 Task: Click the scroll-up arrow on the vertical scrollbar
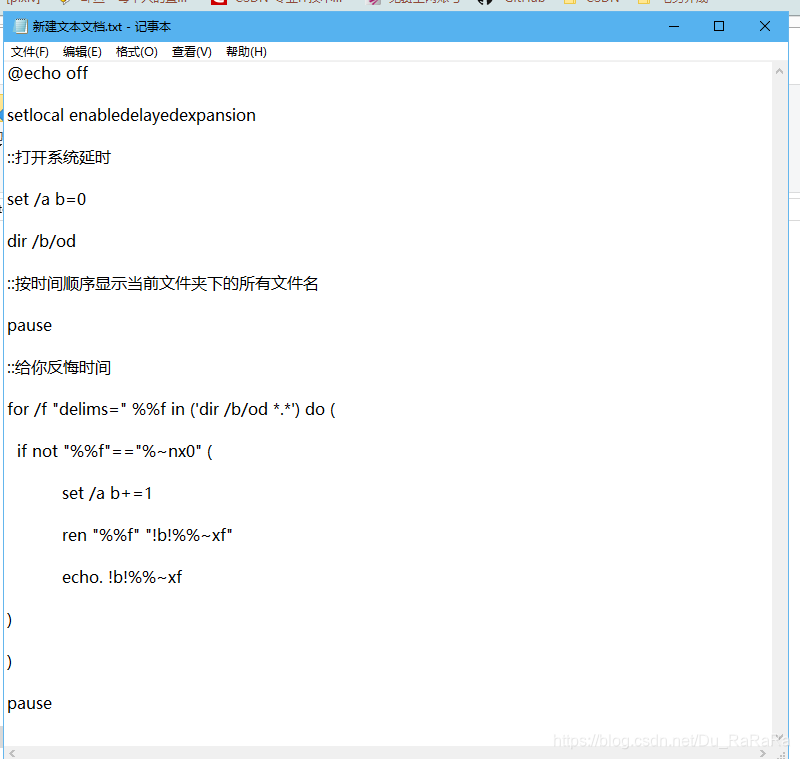point(780,71)
